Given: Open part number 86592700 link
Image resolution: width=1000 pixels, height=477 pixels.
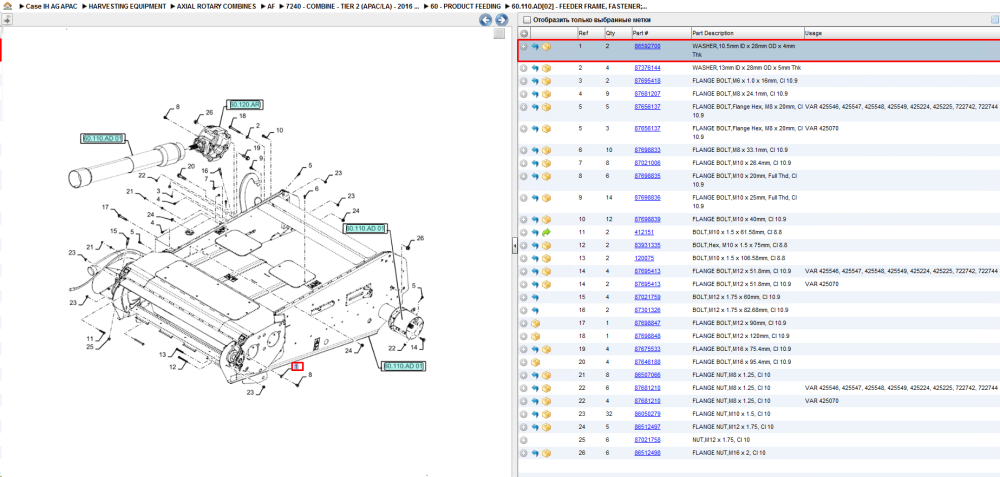Looking at the screenshot, I should click(x=647, y=47).
